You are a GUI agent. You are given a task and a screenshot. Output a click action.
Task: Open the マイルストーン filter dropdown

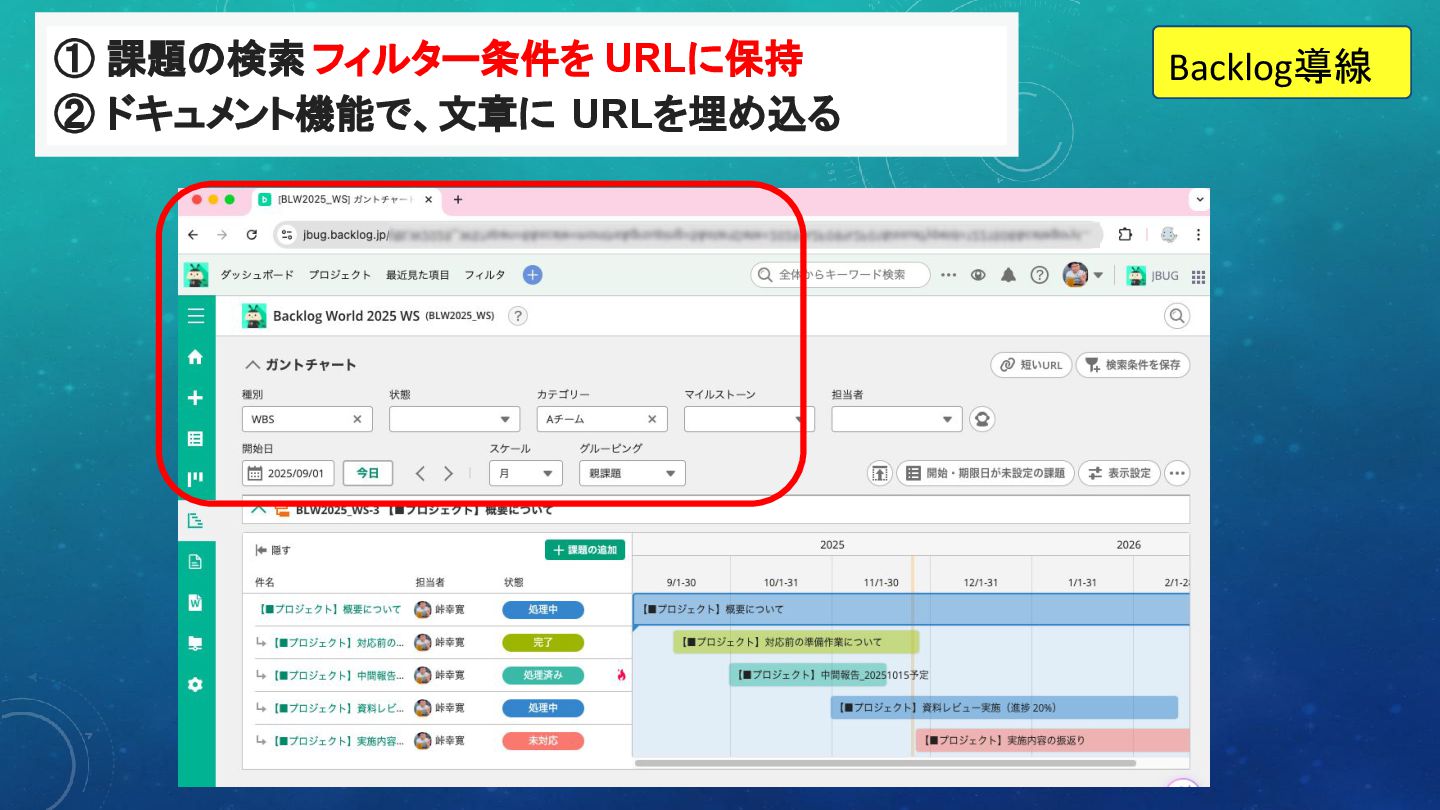749,419
